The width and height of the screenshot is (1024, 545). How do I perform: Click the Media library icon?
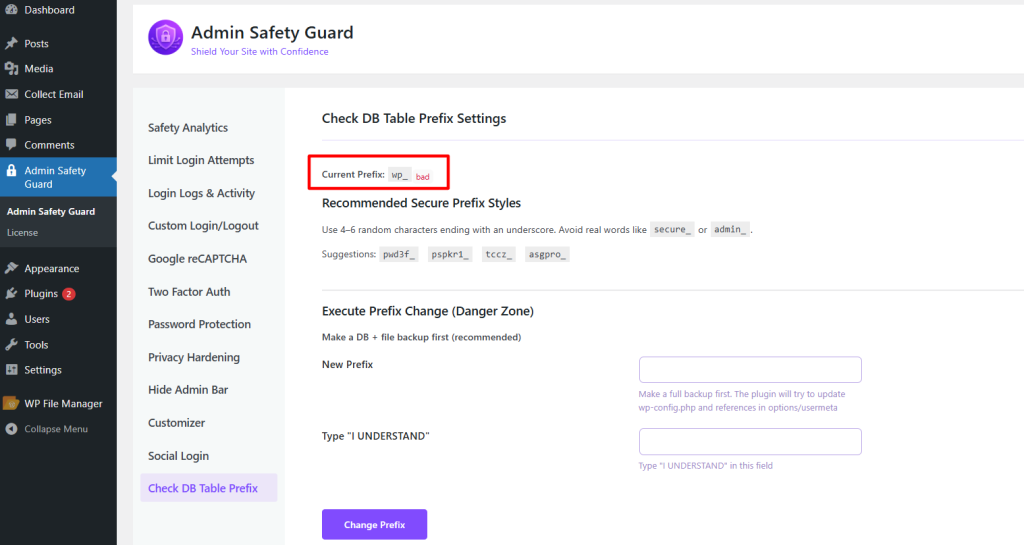pos(11,69)
